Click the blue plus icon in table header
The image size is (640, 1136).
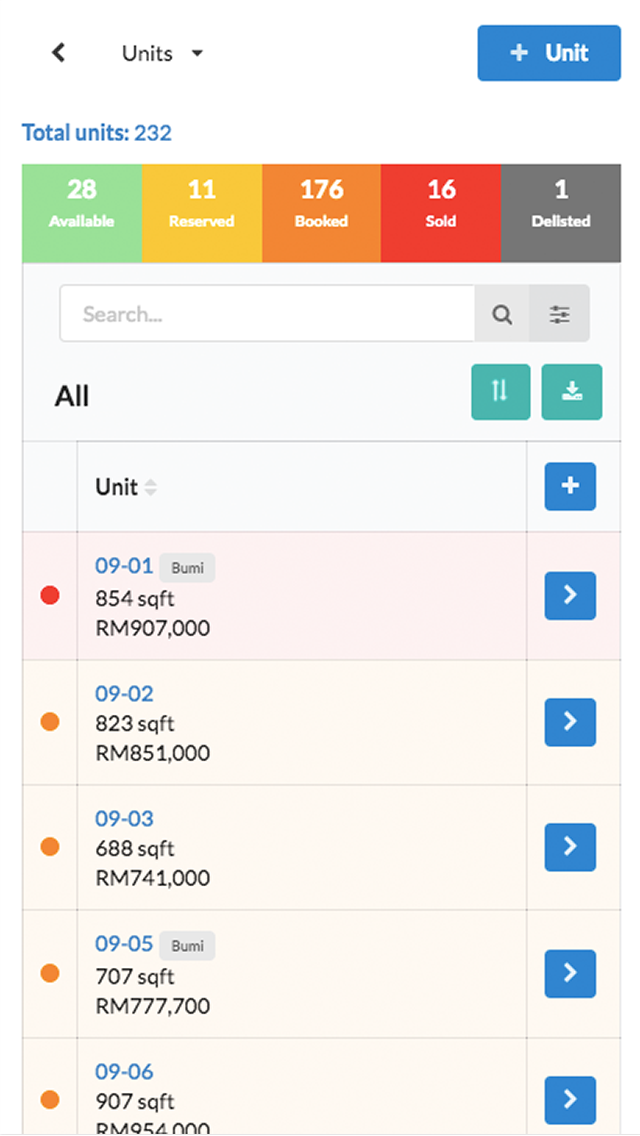[x=570, y=487]
